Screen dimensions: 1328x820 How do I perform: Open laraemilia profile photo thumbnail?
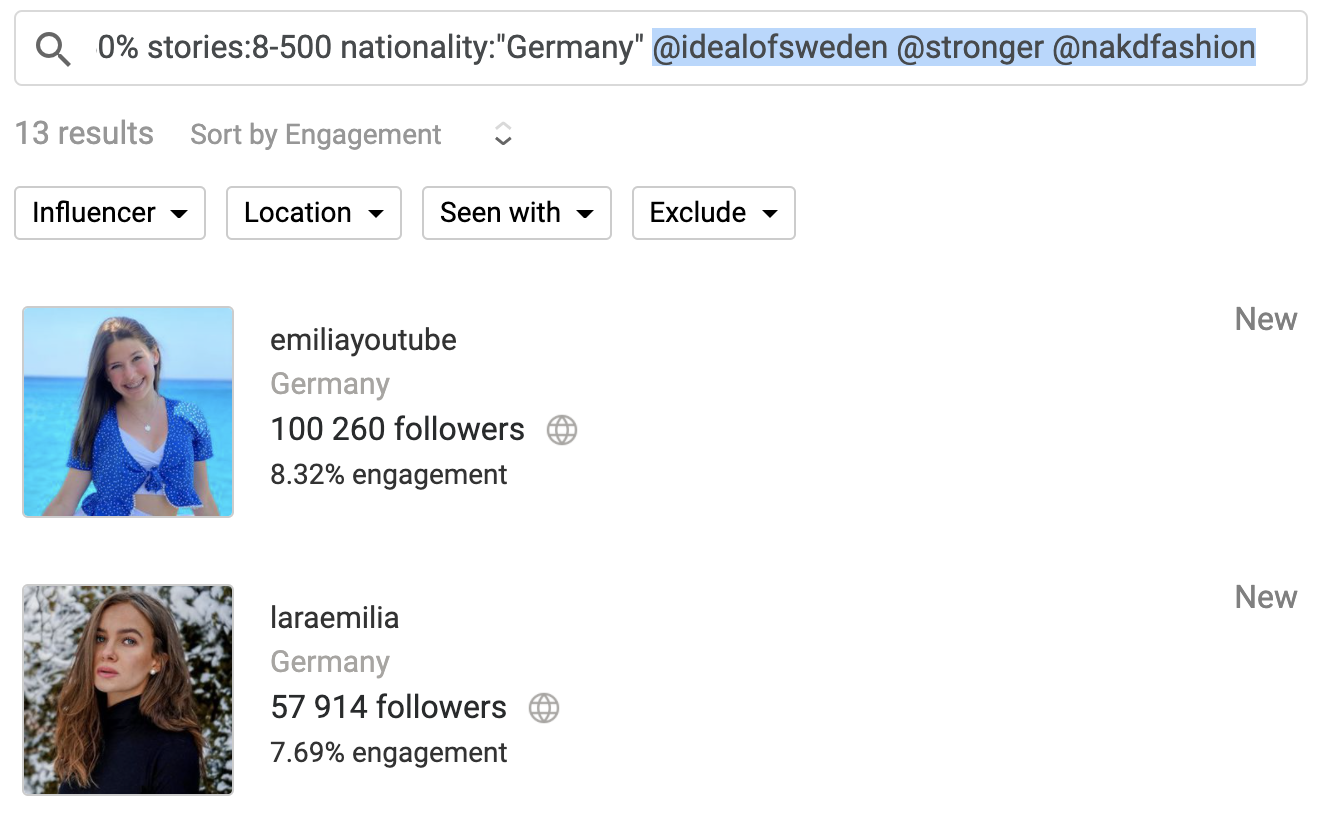pos(128,690)
